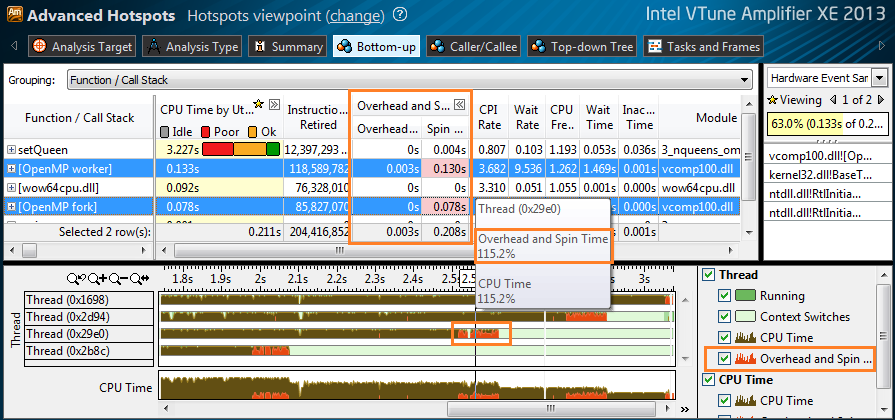Viewport: 895px width, 420px height.
Task: Click the gray Idle utilization swatch
Action: click(165, 132)
